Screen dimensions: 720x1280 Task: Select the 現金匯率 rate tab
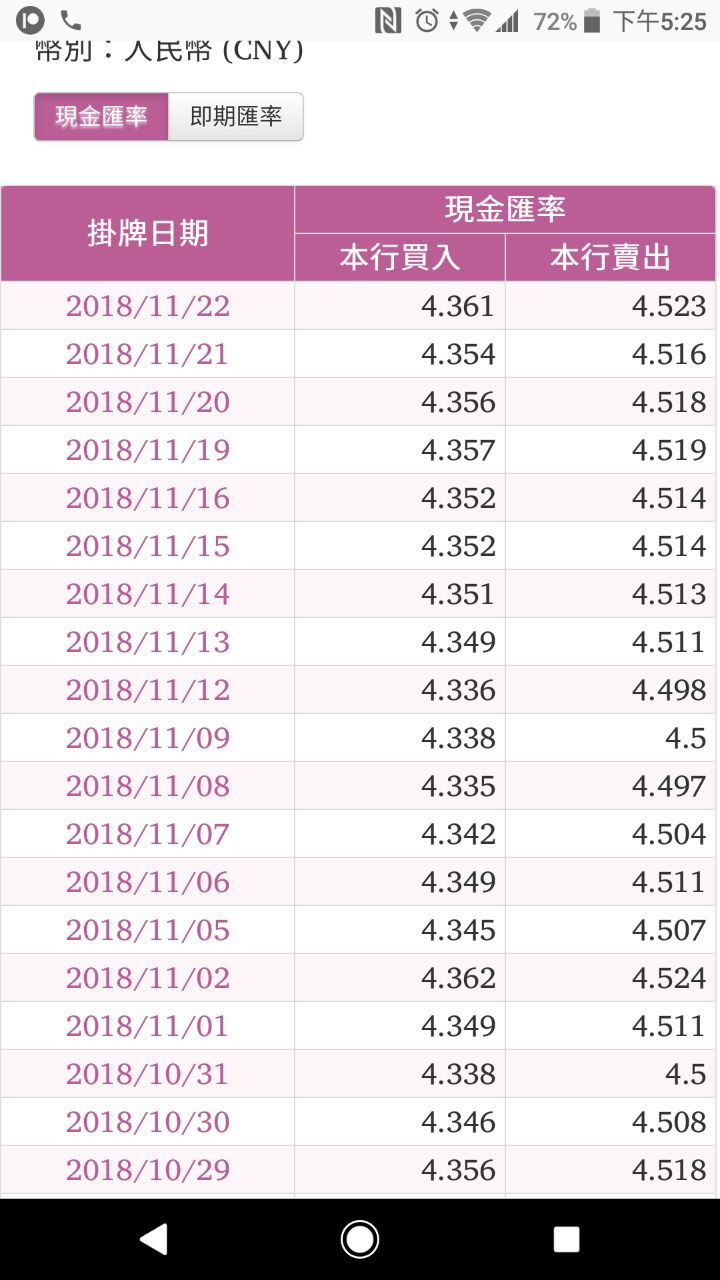101,117
